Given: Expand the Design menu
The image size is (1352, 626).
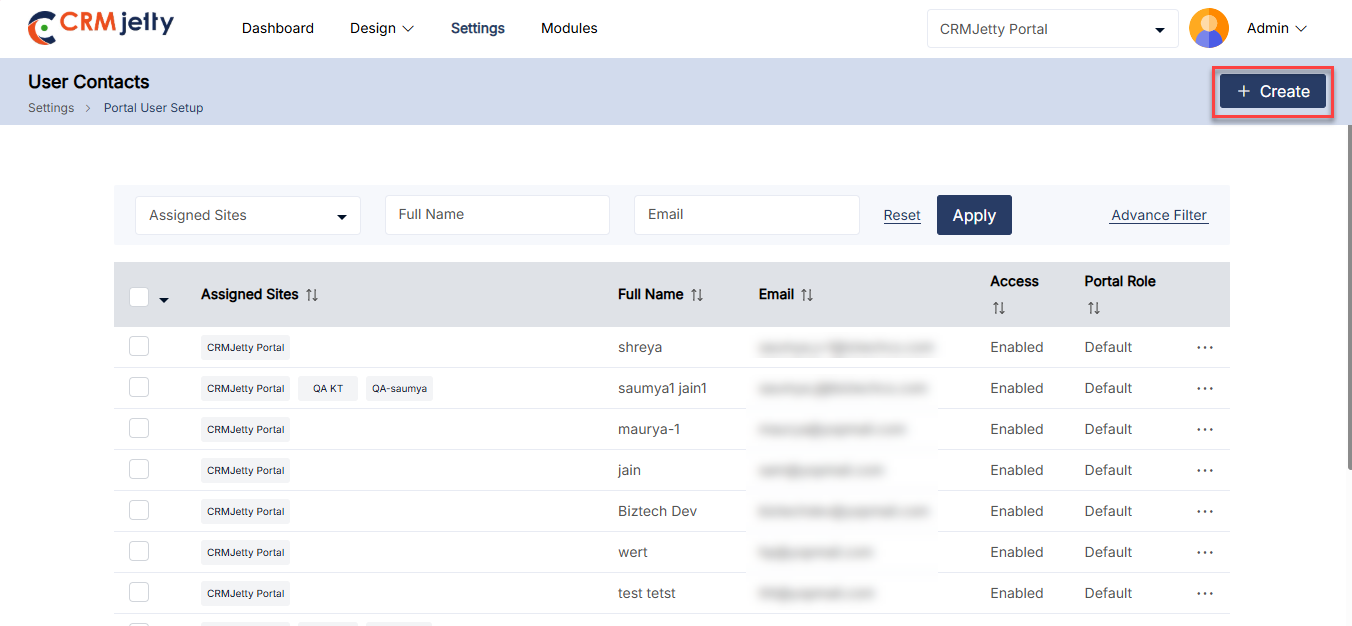Looking at the screenshot, I should point(381,28).
